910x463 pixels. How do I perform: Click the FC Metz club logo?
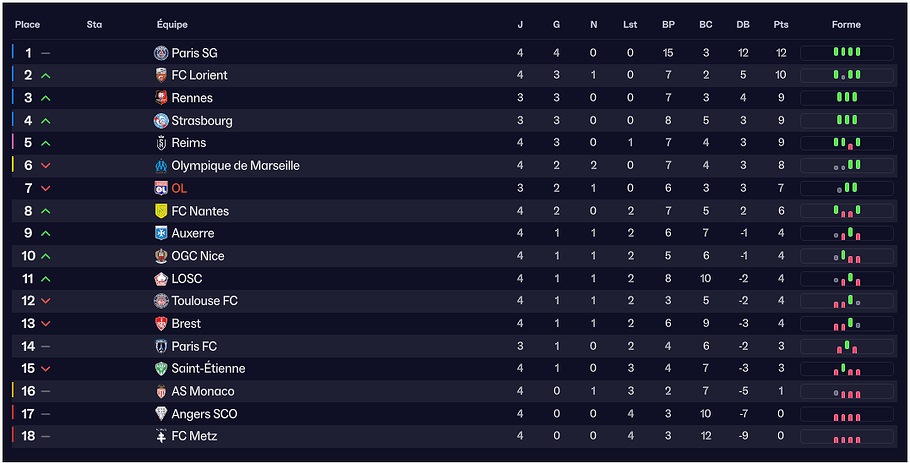coord(161,436)
